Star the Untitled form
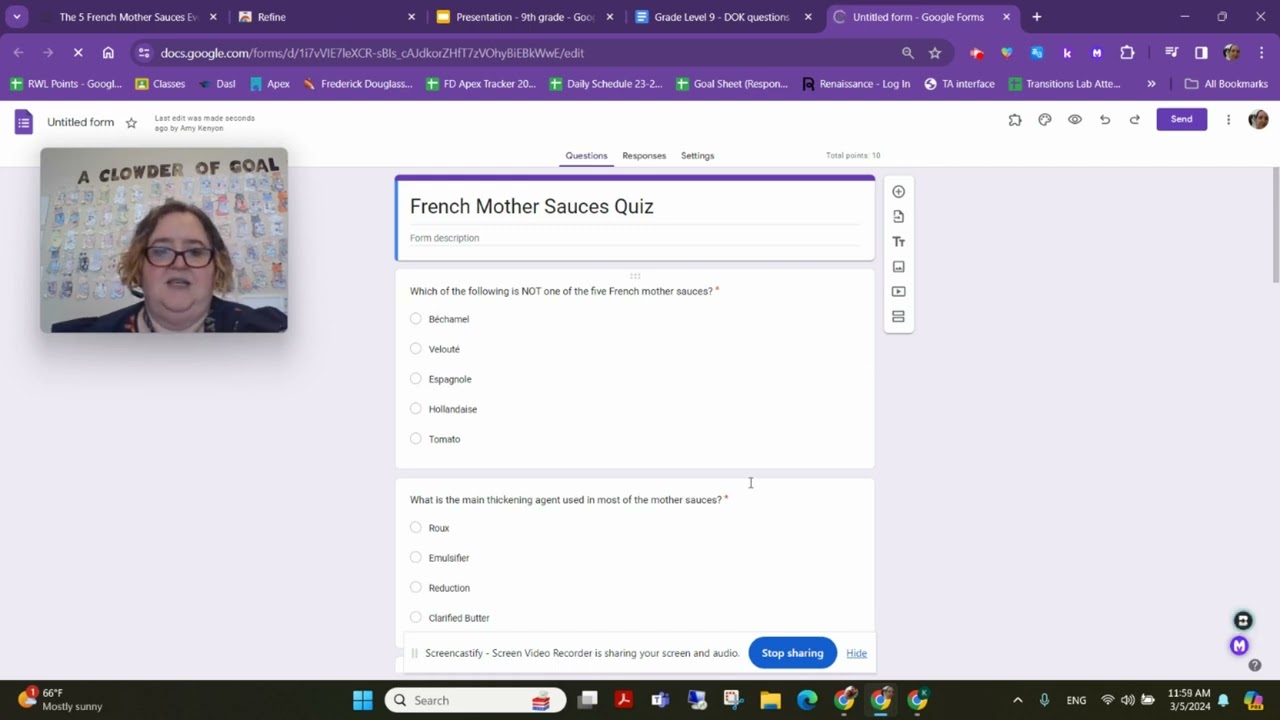 [x=131, y=122]
